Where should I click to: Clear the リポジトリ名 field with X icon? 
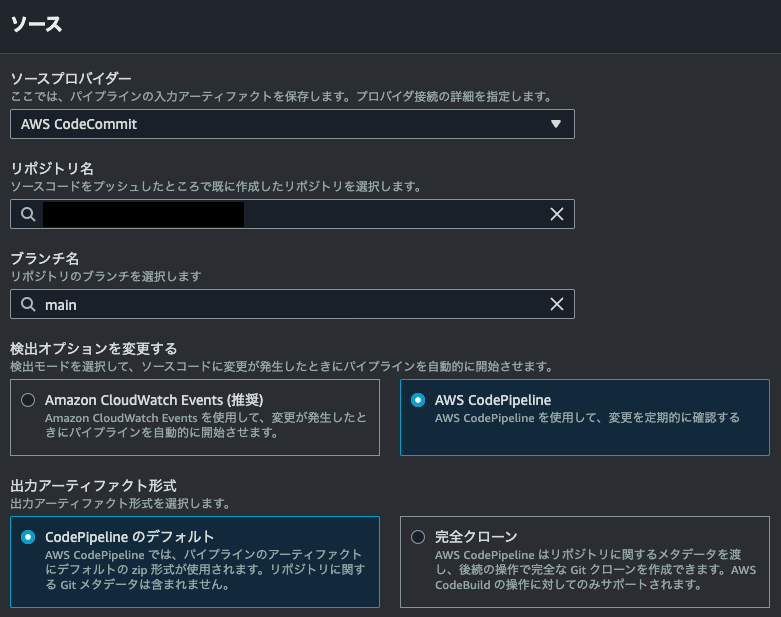point(556,214)
